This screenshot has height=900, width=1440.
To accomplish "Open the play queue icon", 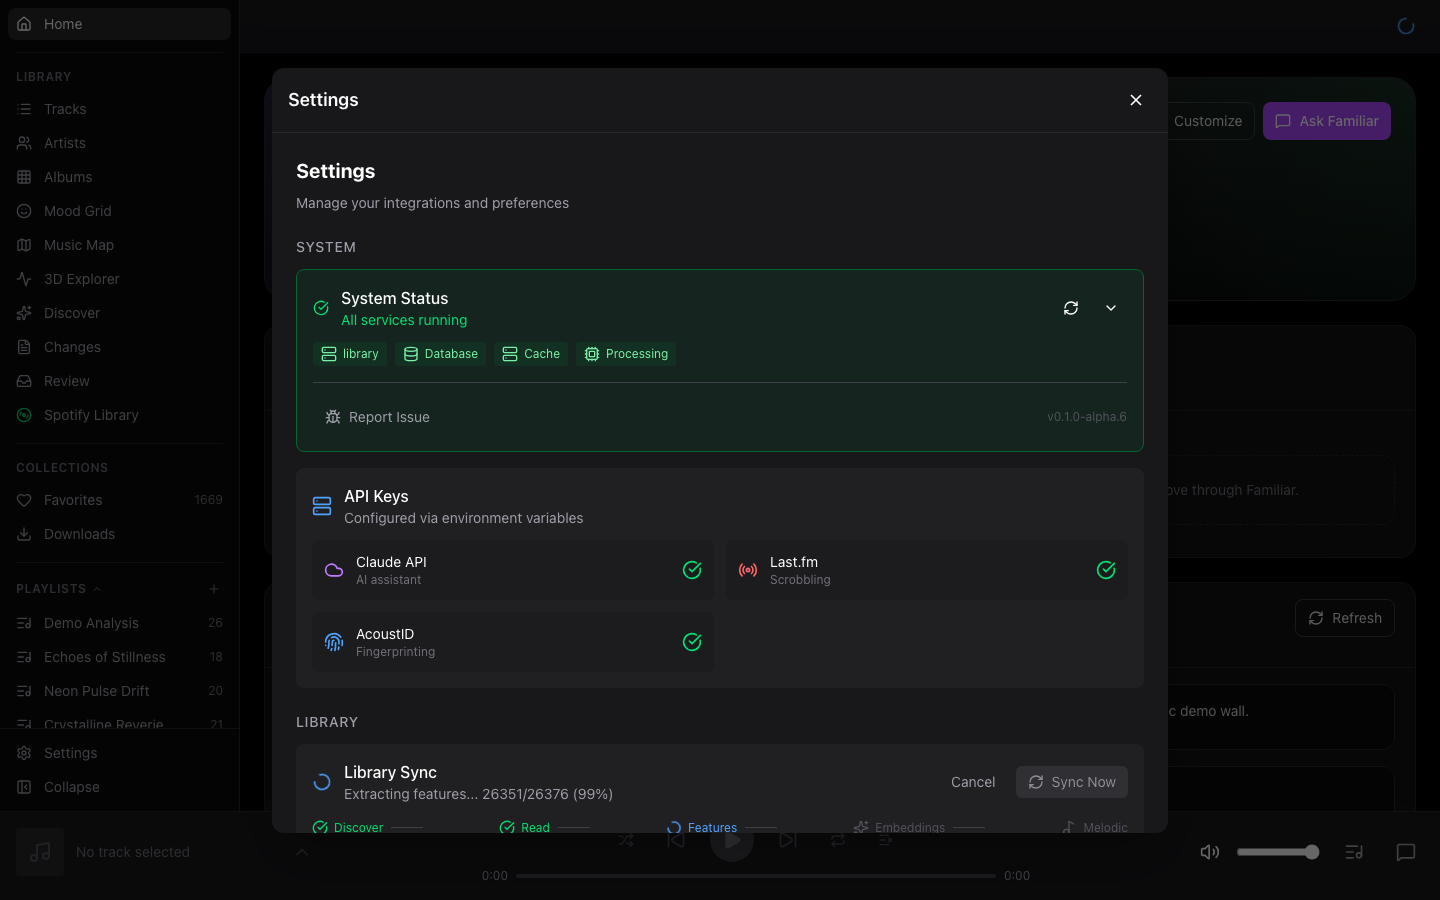I will tap(1354, 852).
